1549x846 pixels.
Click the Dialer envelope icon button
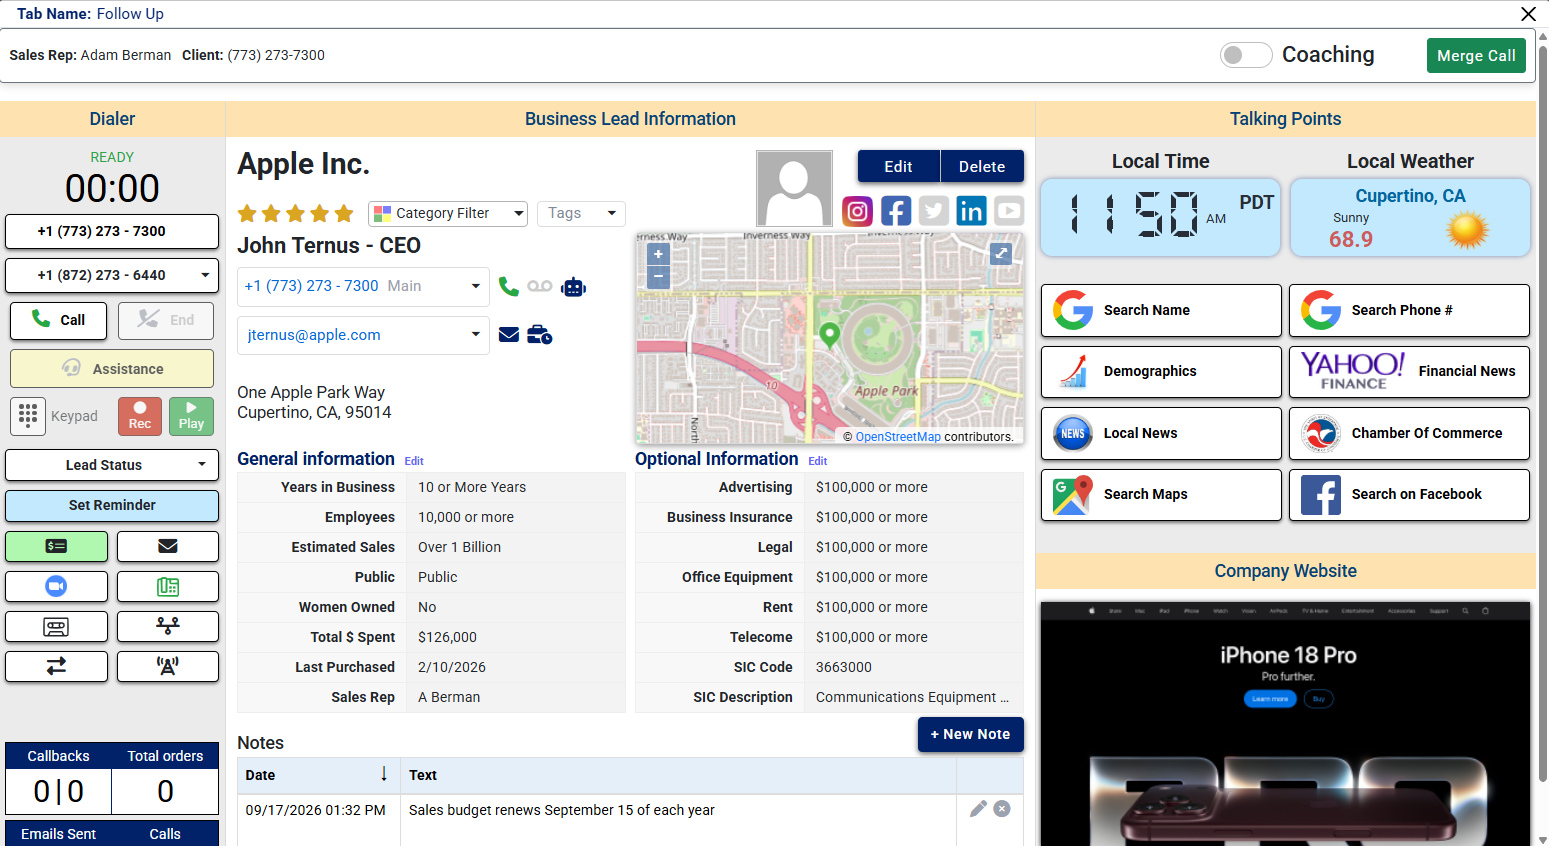168,546
